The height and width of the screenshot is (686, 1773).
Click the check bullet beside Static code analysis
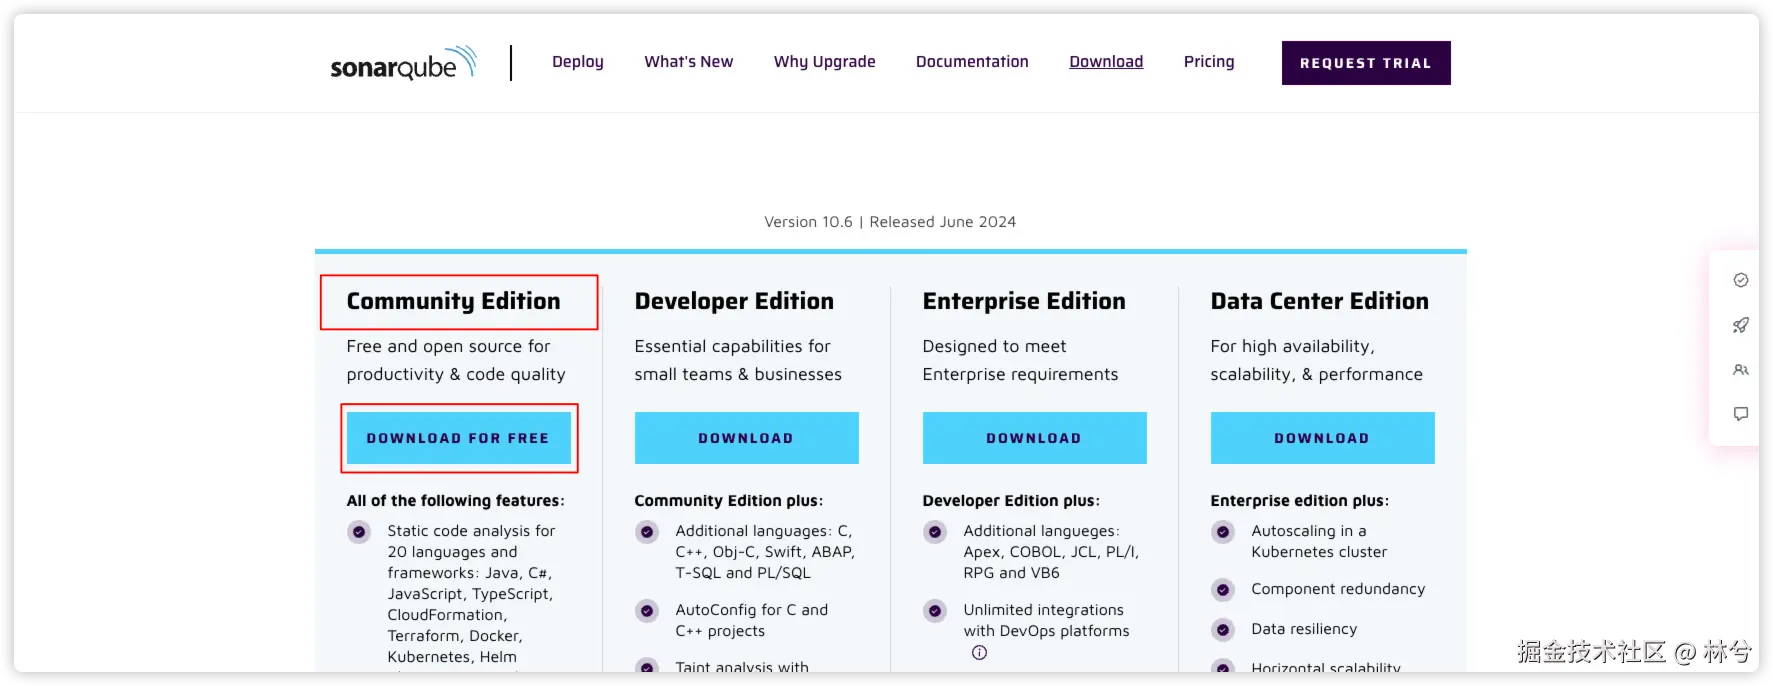point(359,532)
